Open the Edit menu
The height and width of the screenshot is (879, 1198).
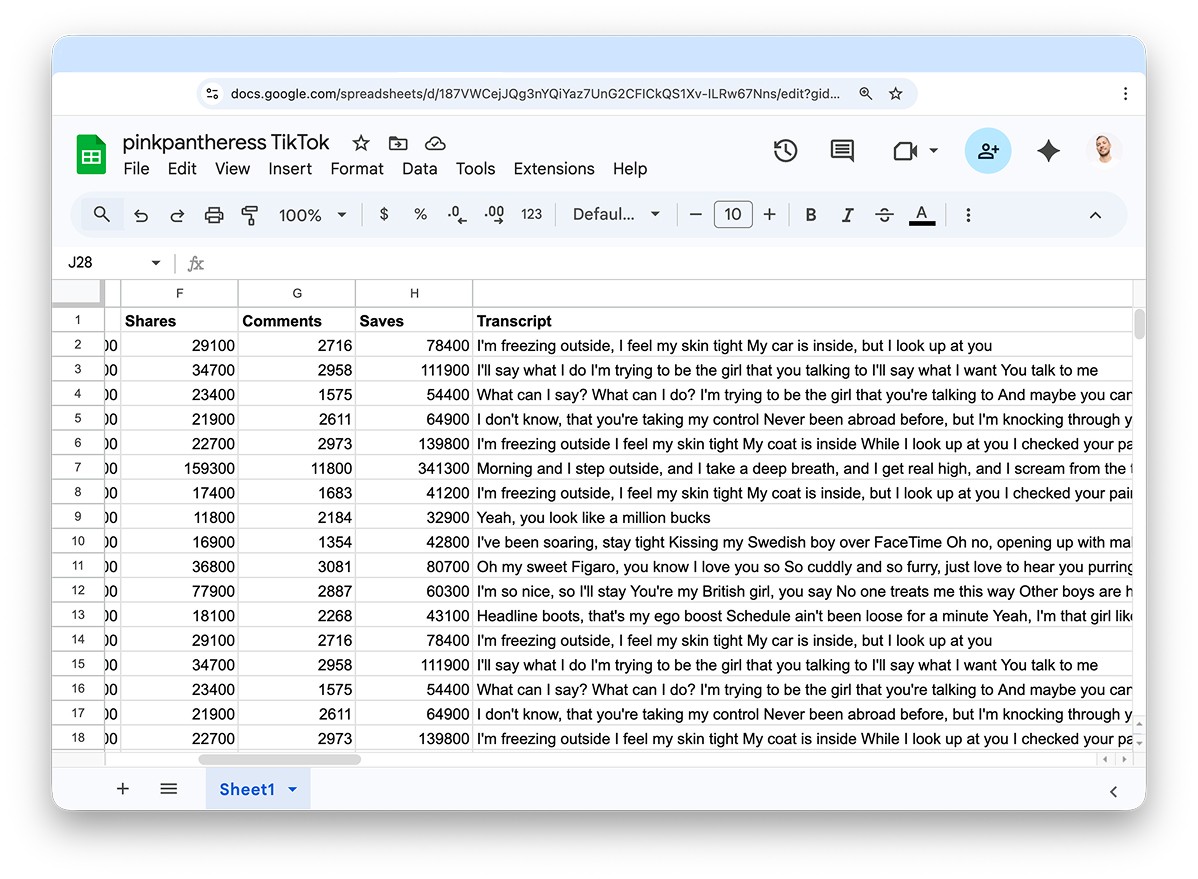(x=182, y=169)
